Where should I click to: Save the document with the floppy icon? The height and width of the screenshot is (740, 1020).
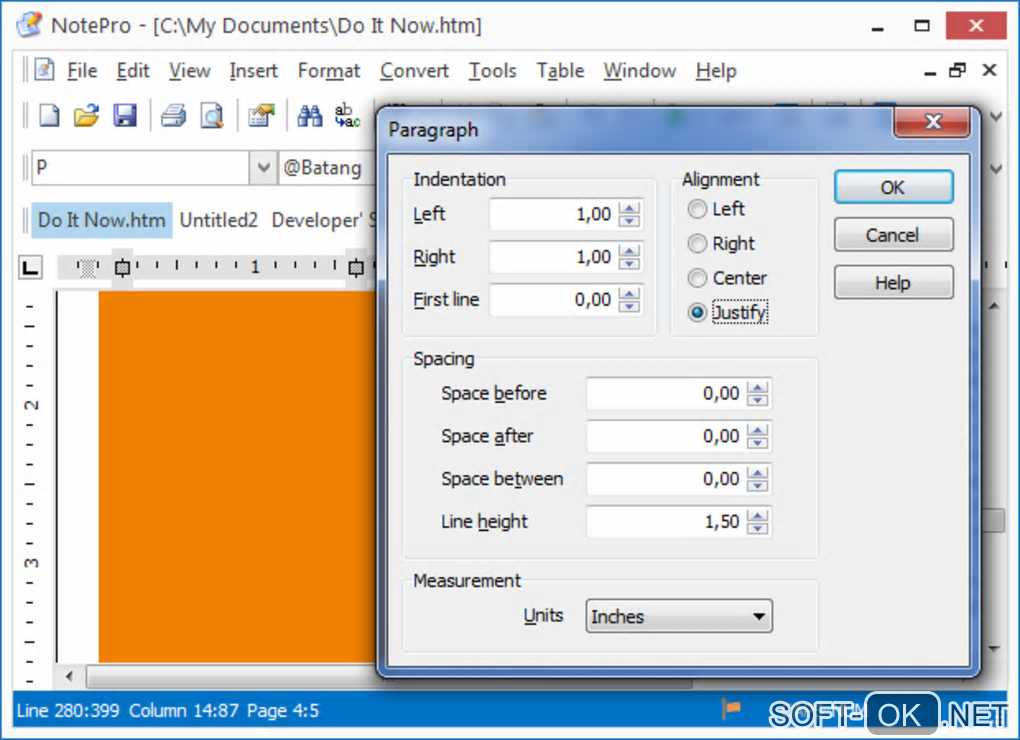pyautogui.click(x=125, y=116)
